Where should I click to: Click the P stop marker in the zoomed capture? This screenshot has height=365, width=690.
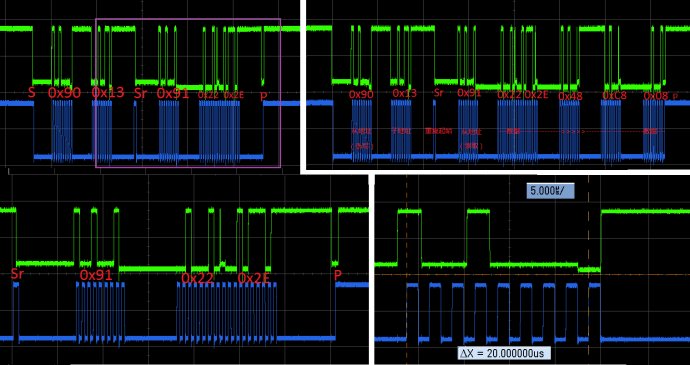[x=338, y=275]
